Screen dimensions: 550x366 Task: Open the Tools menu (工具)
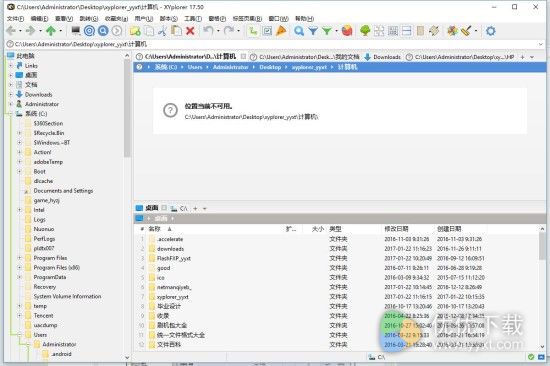coord(193,19)
